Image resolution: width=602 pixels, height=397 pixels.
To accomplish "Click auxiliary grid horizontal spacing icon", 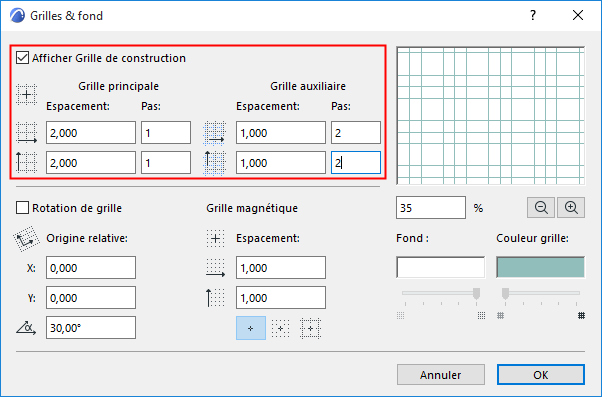I will coord(214,133).
